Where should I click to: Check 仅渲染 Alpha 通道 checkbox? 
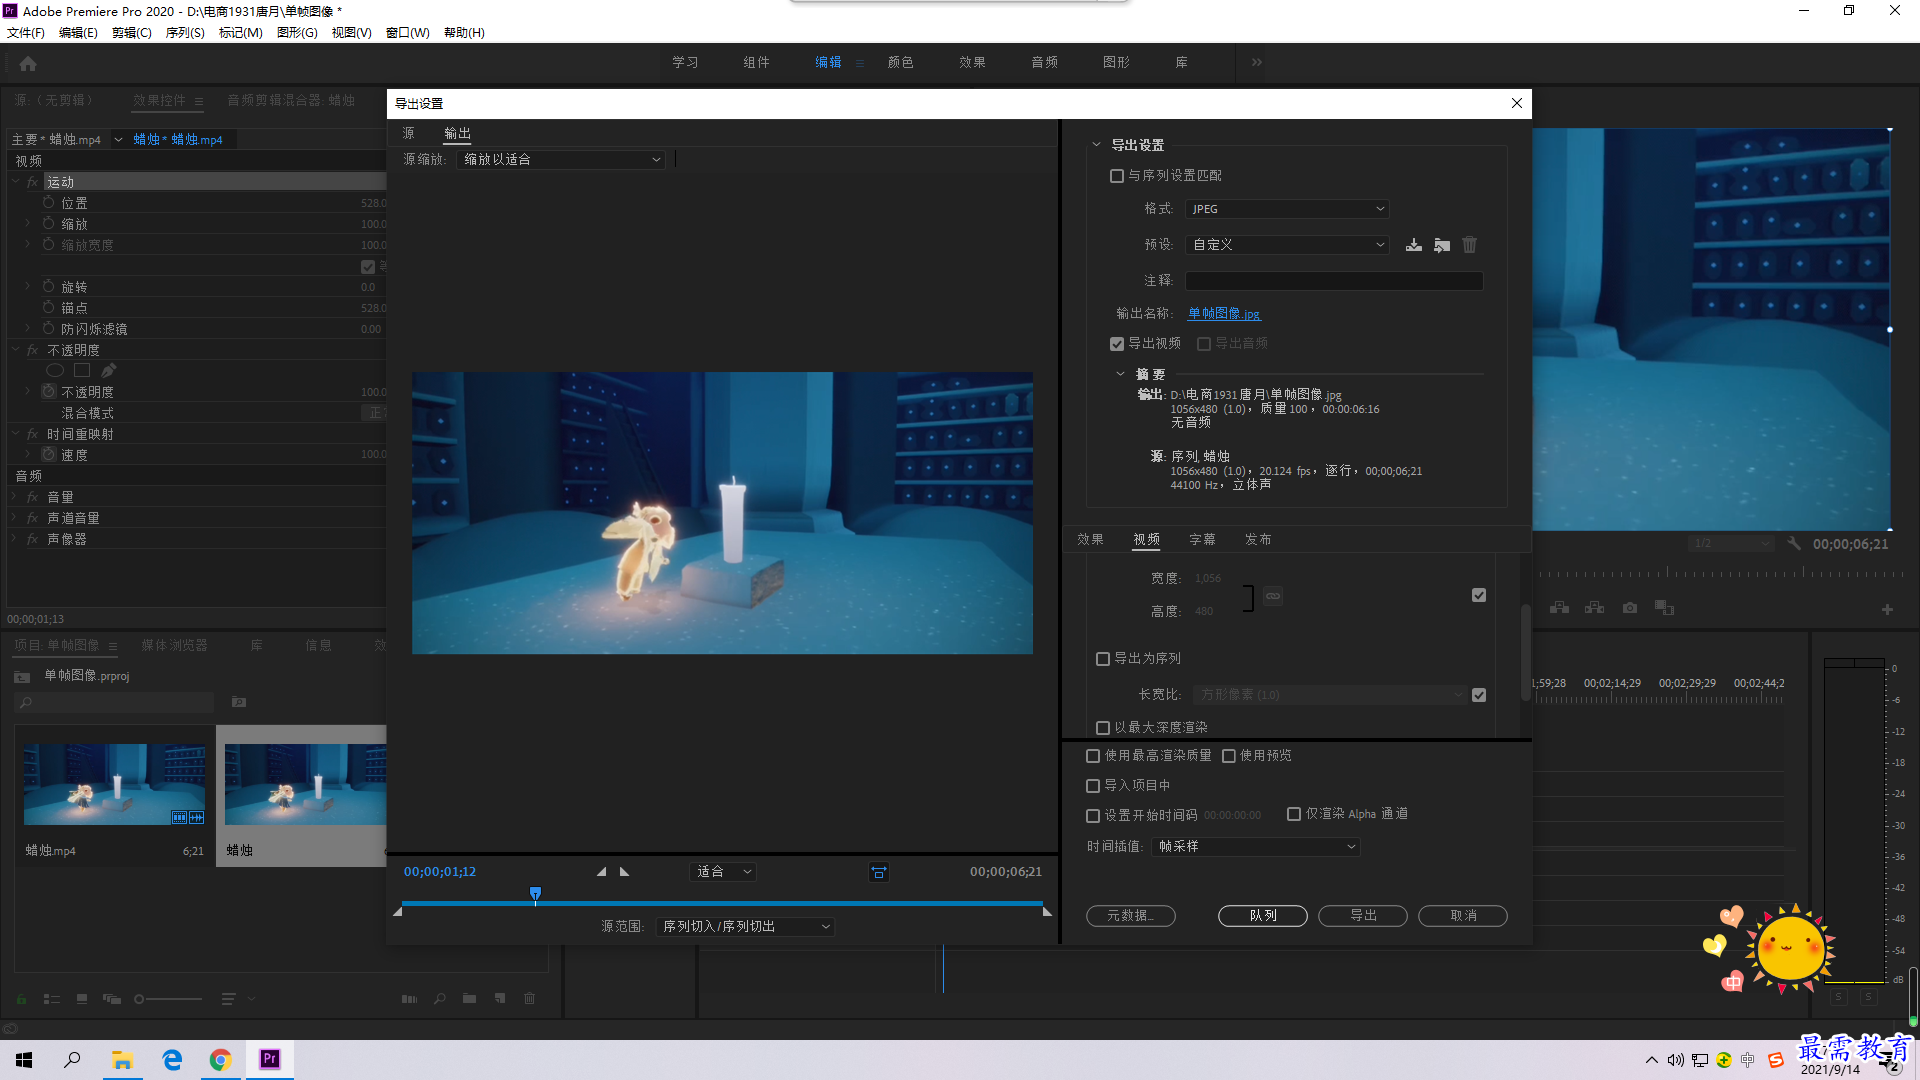[x=1294, y=814]
